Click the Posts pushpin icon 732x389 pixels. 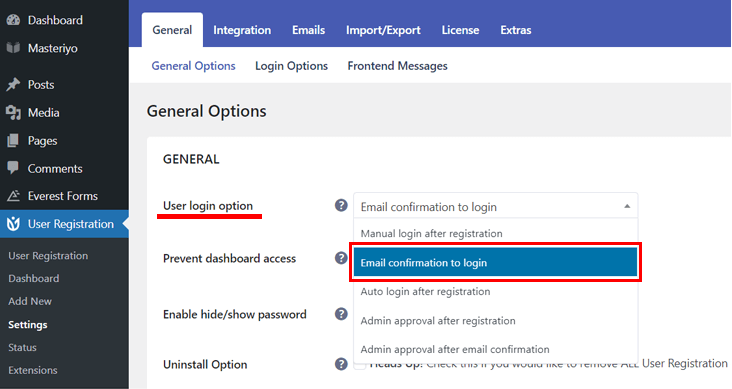[13, 85]
